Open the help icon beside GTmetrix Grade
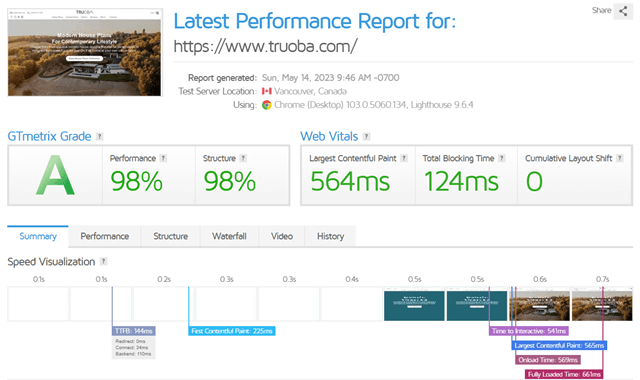 [x=100, y=137]
